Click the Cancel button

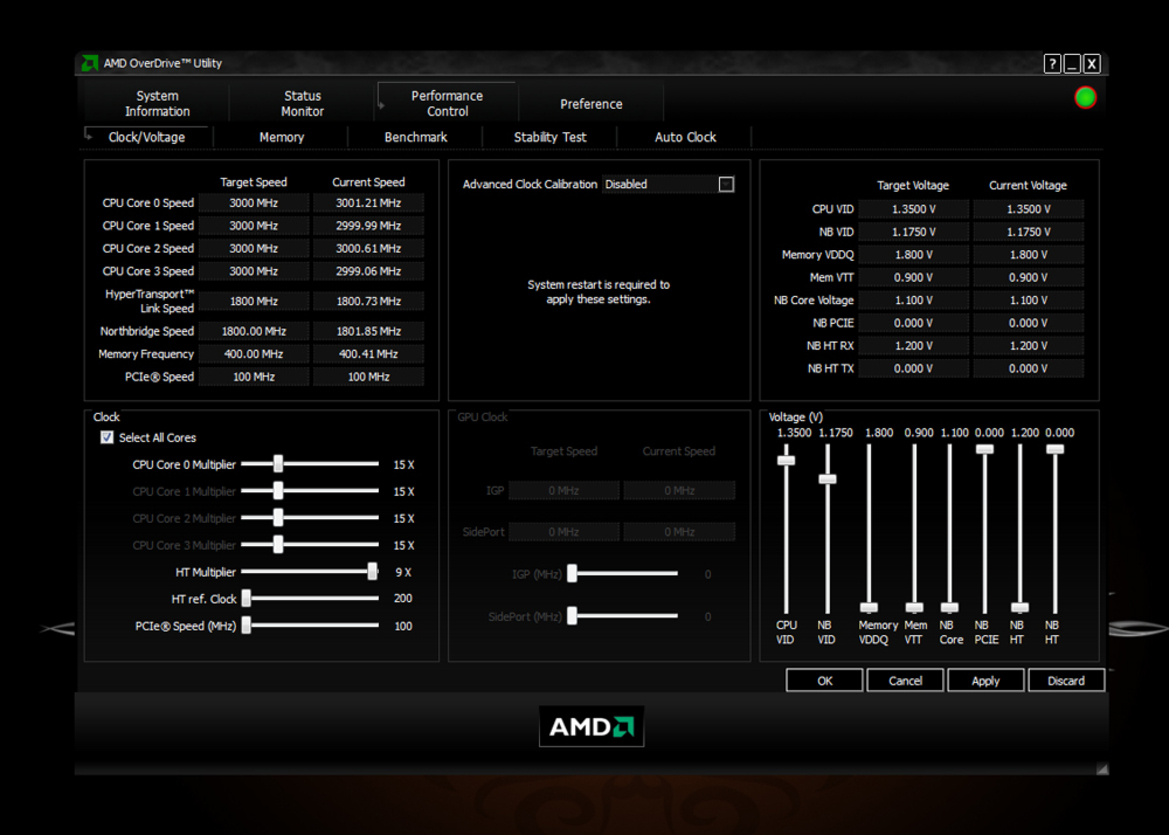[905, 681]
